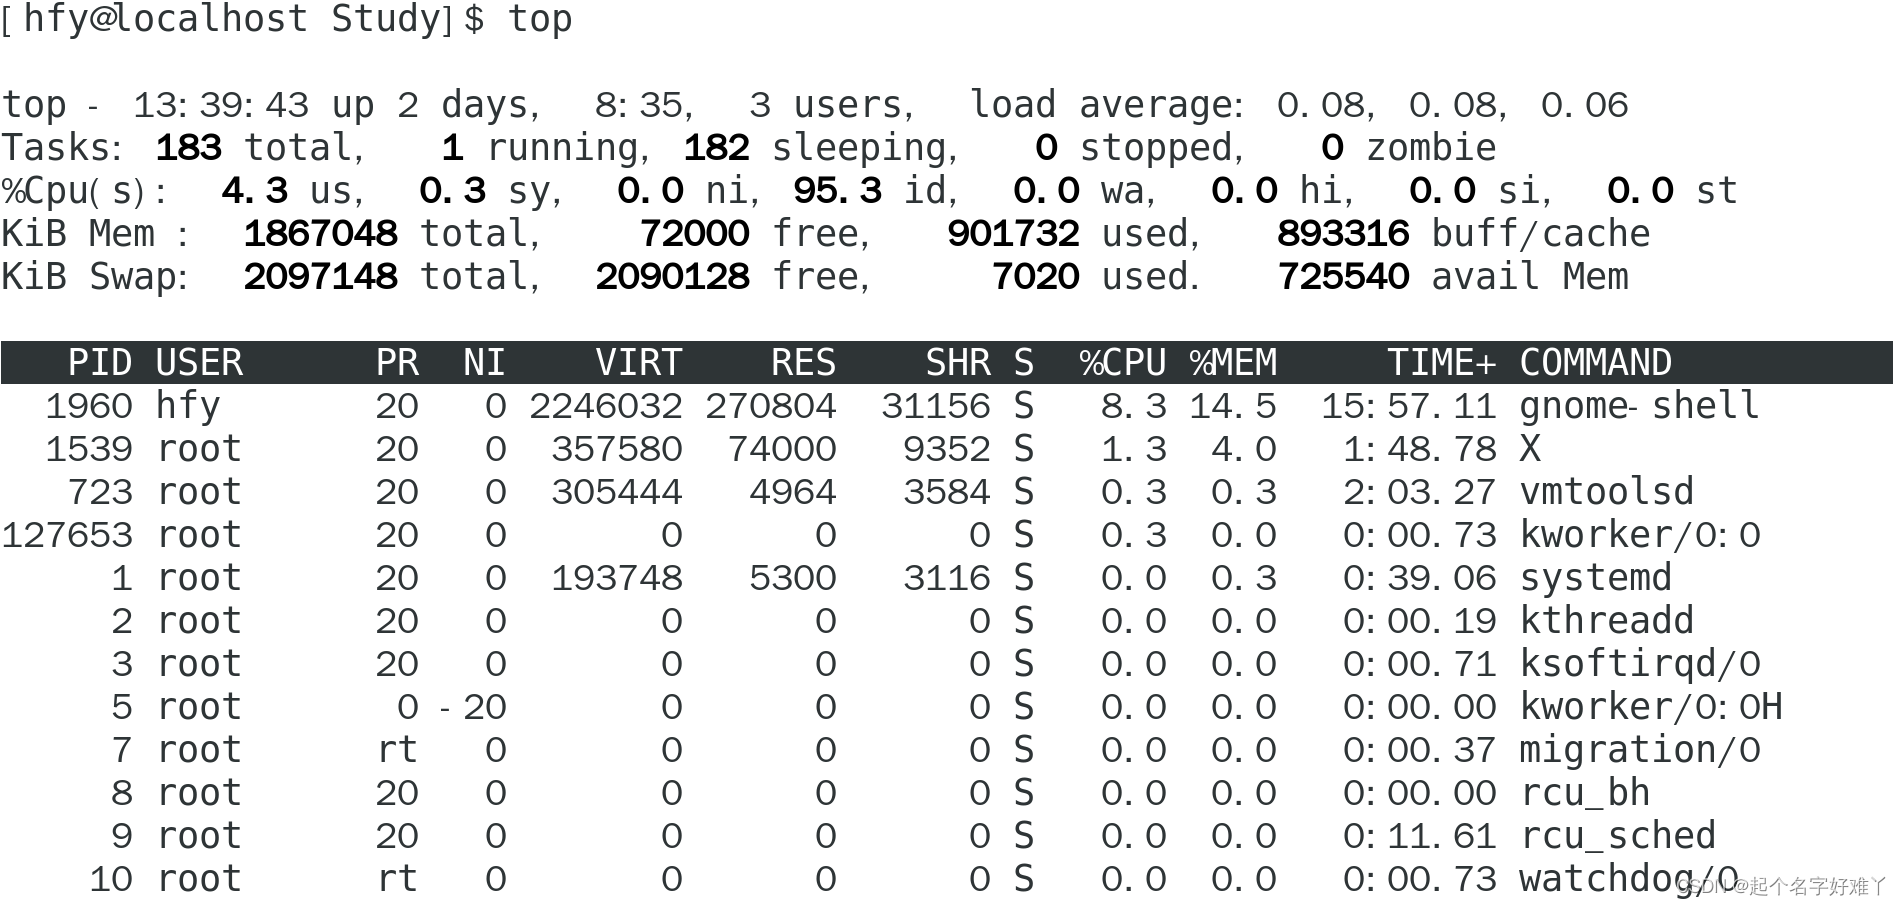Viewport: 1901px width, 905px height.
Task: Click the kworker/0:0 command name
Action: [x=1639, y=535]
